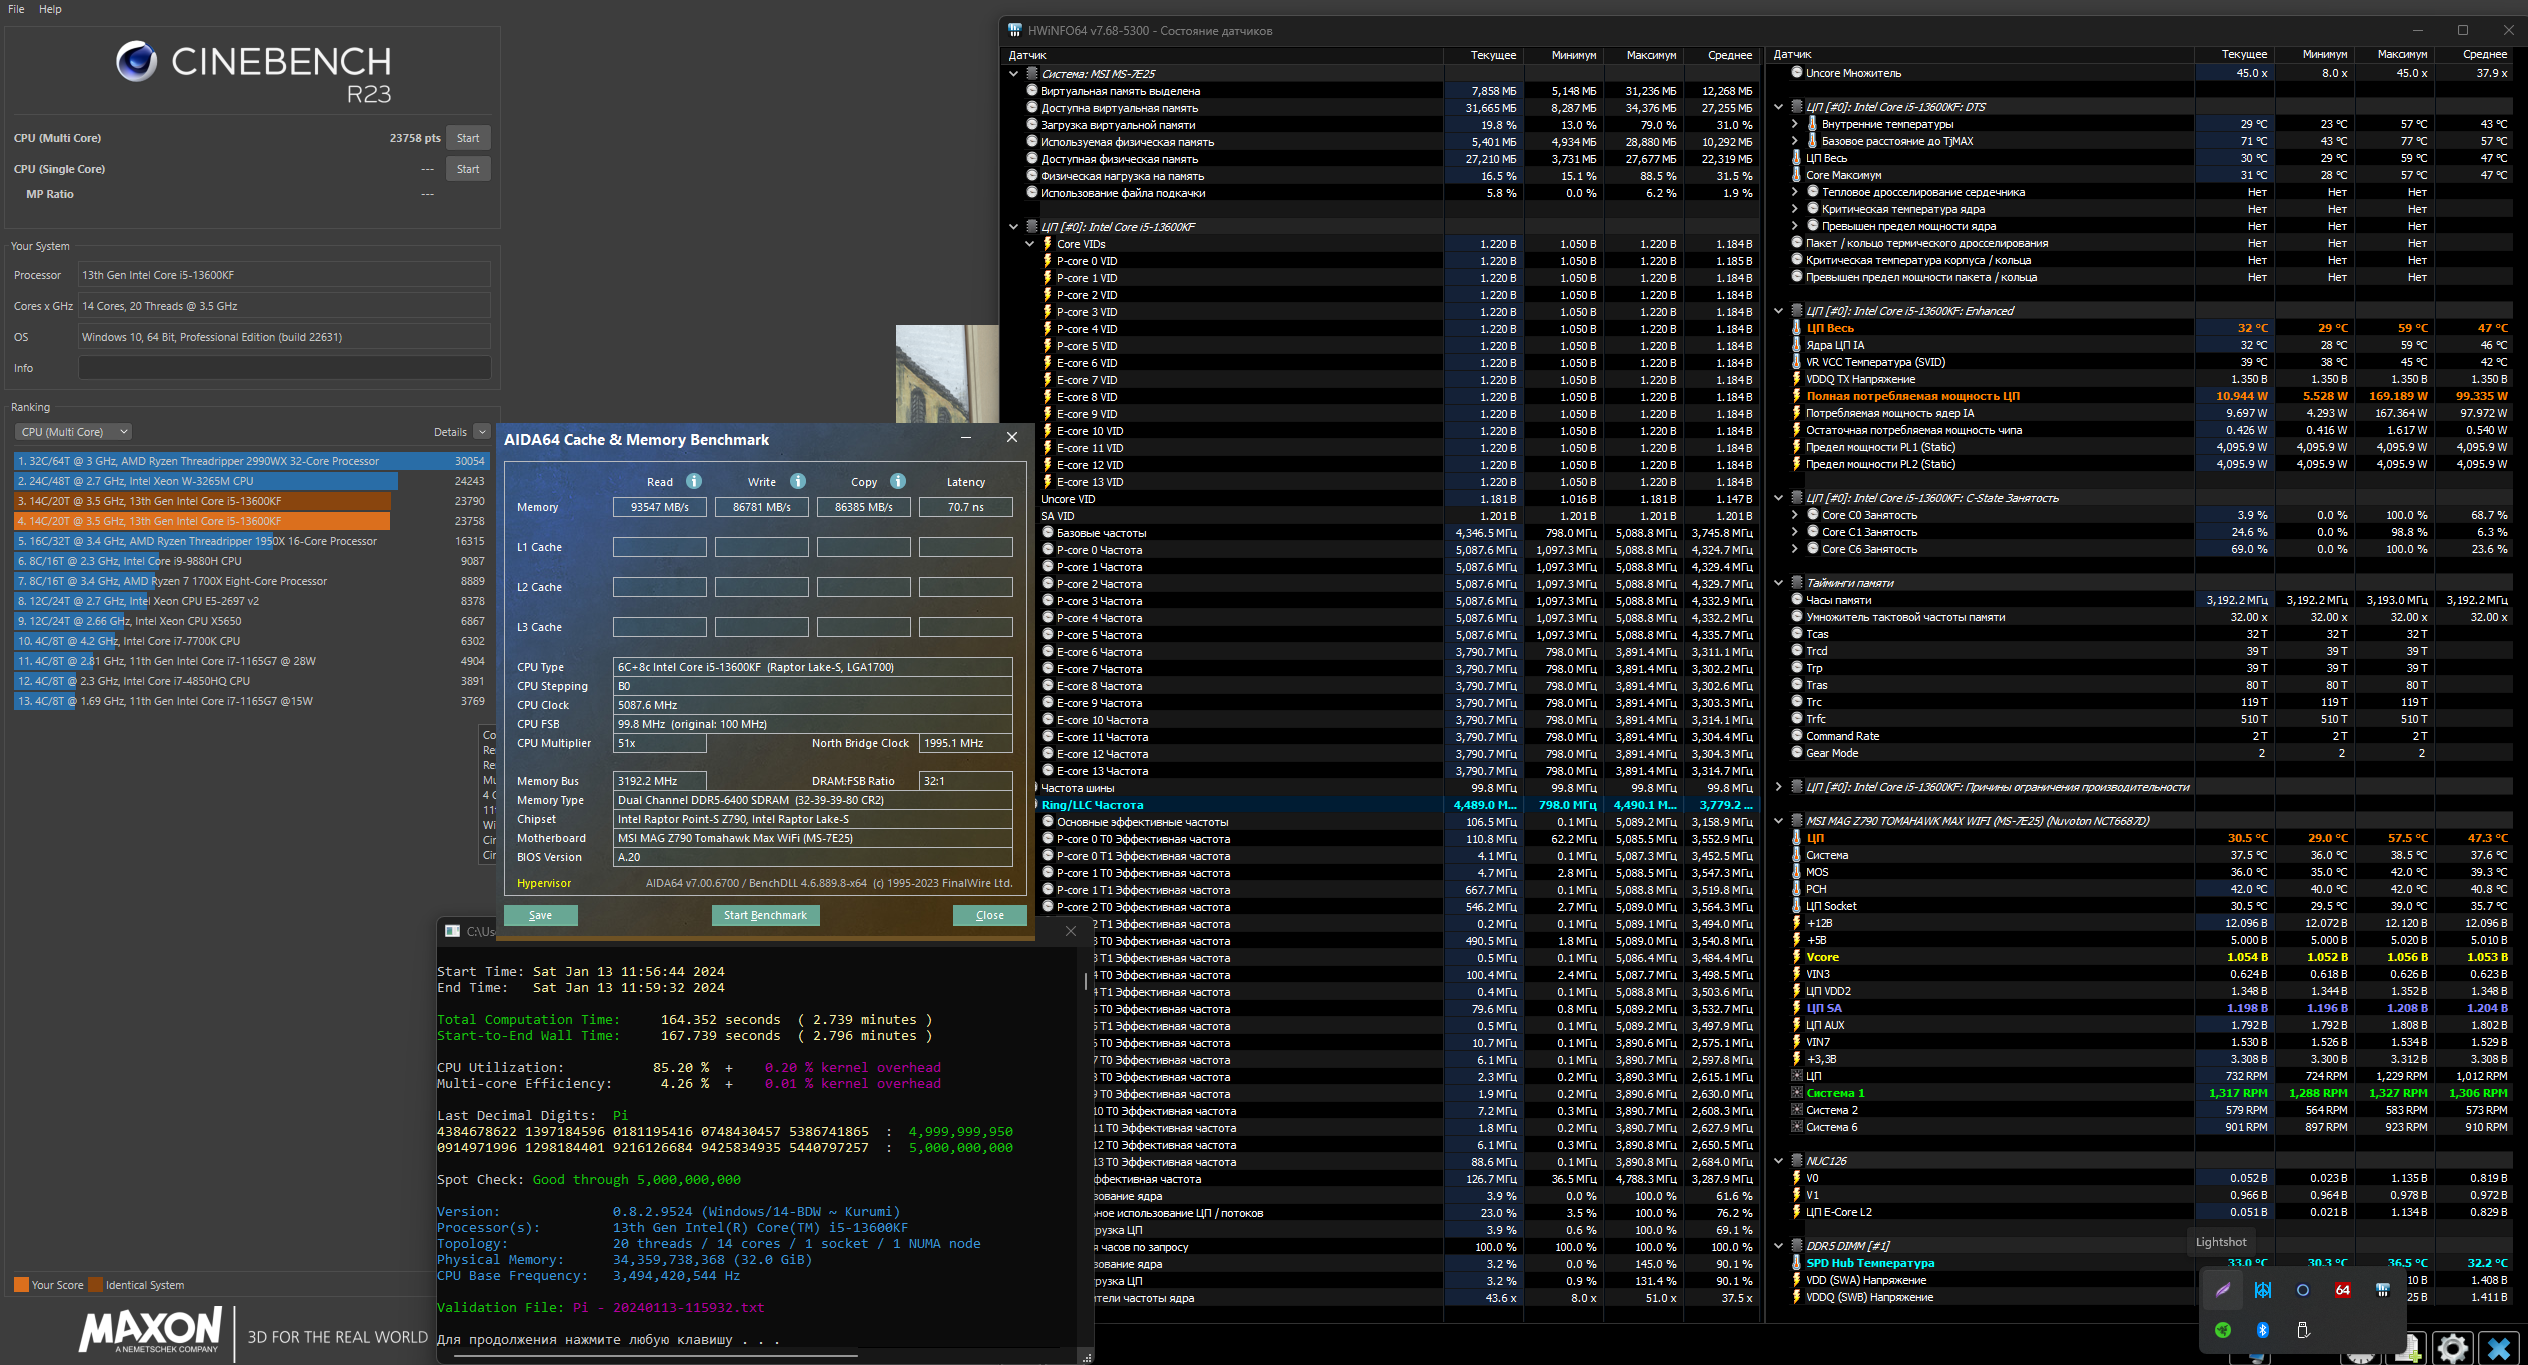Image resolution: width=2528 pixels, height=1365 pixels.
Task: Open the green Razer tray icon
Action: 2222,1330
